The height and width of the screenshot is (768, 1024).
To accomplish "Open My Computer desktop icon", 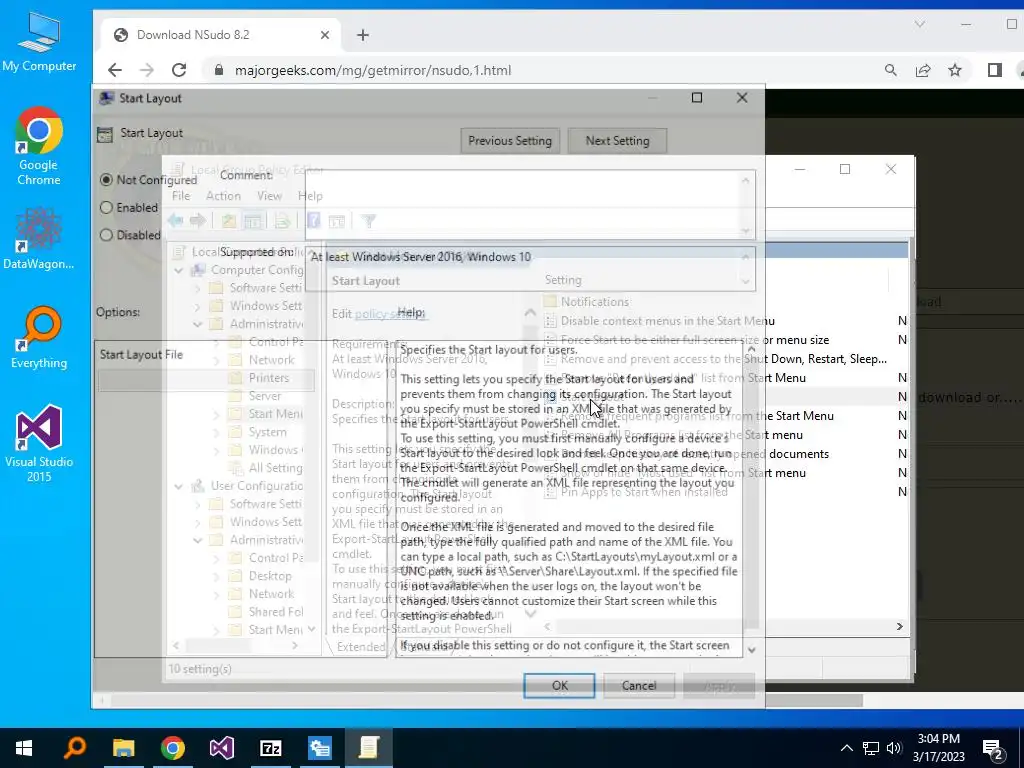I will point(39,42).
